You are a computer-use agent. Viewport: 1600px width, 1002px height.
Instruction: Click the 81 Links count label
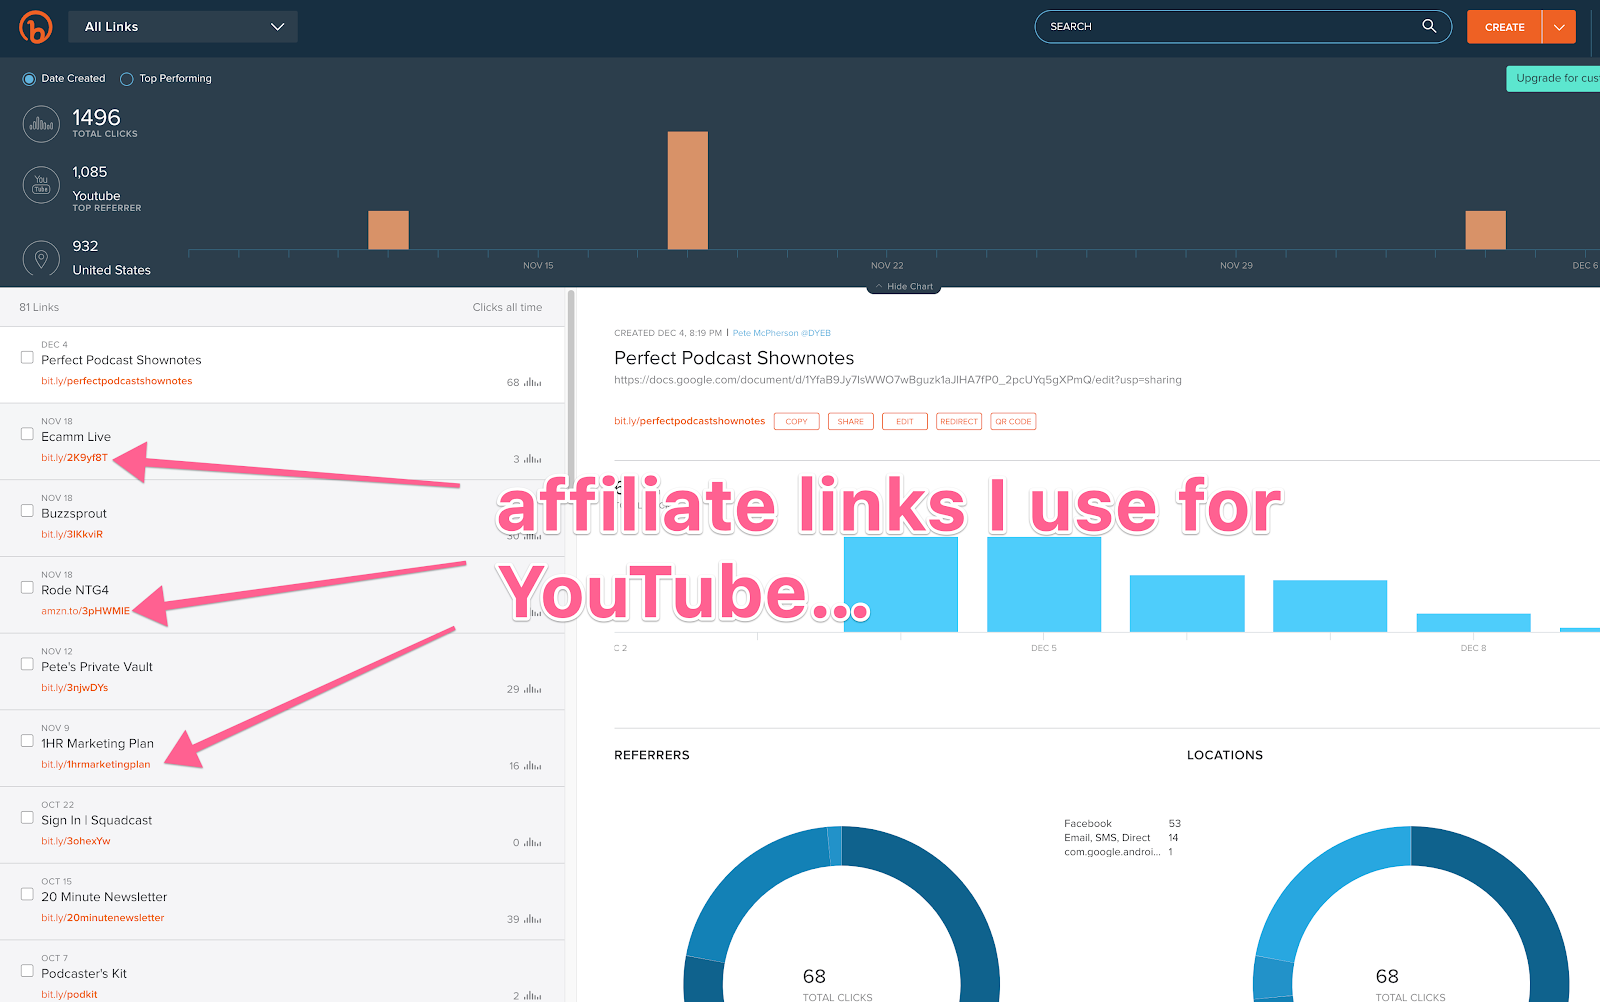(x=39, y=308)
